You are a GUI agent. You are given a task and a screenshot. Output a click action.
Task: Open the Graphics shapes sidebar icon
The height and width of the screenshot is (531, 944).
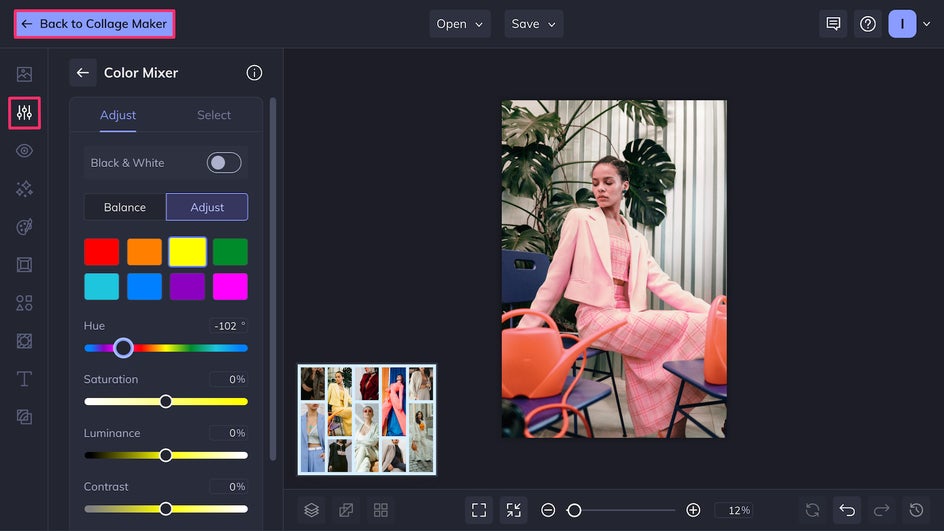(x=24, y=303)
